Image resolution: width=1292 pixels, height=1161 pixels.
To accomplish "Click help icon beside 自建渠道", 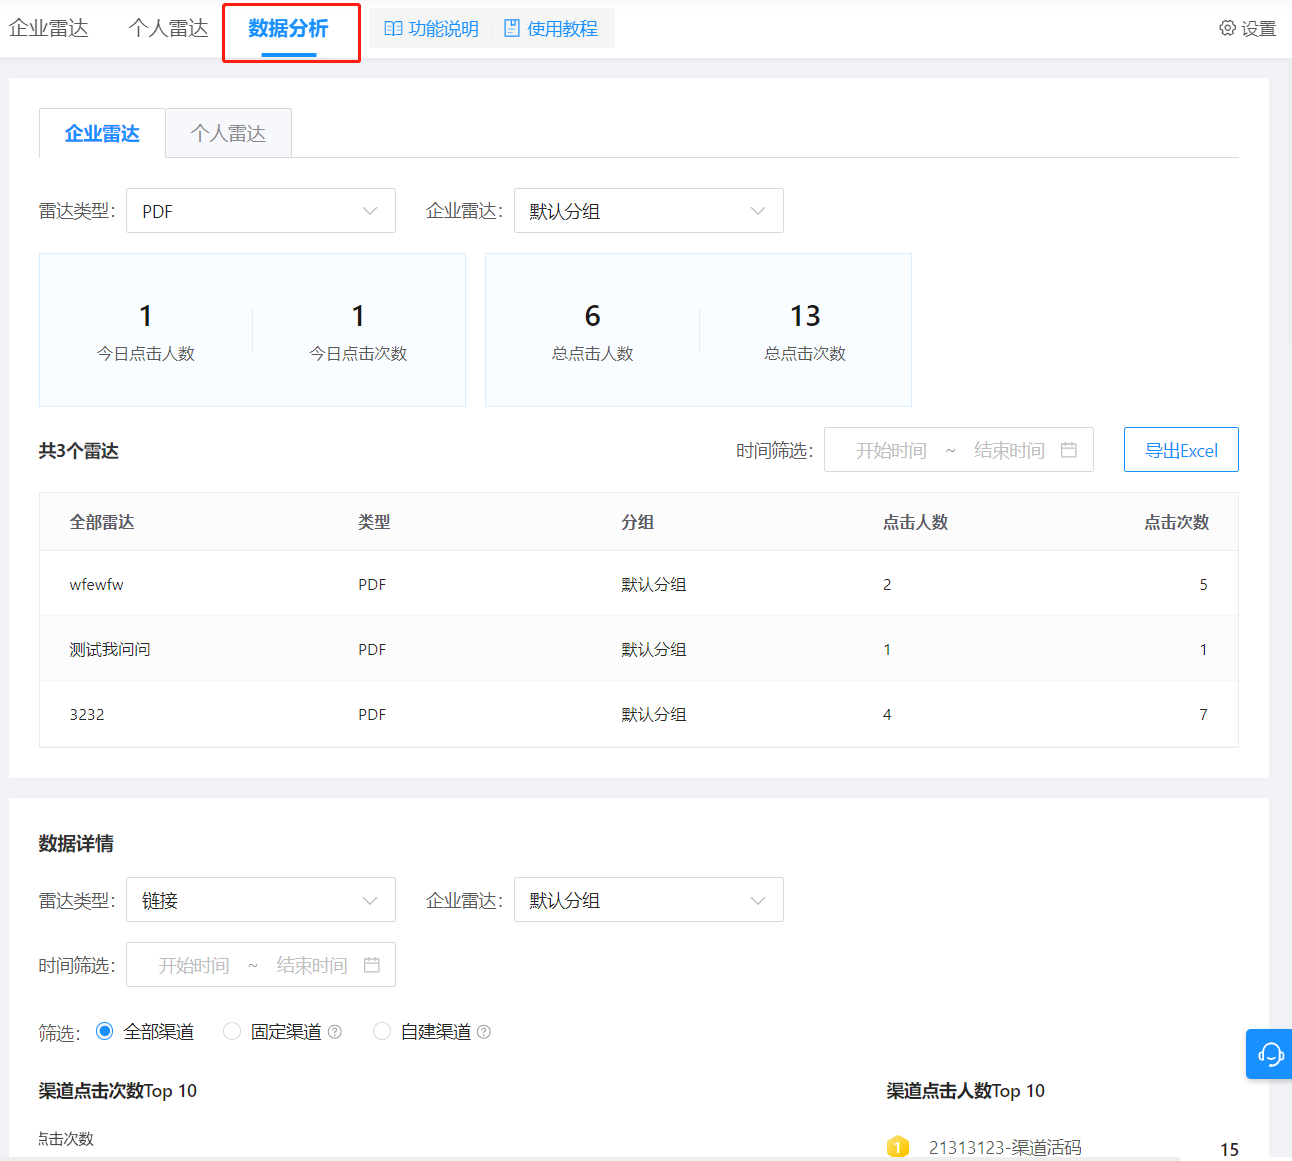I will [x=484, y=1032].
